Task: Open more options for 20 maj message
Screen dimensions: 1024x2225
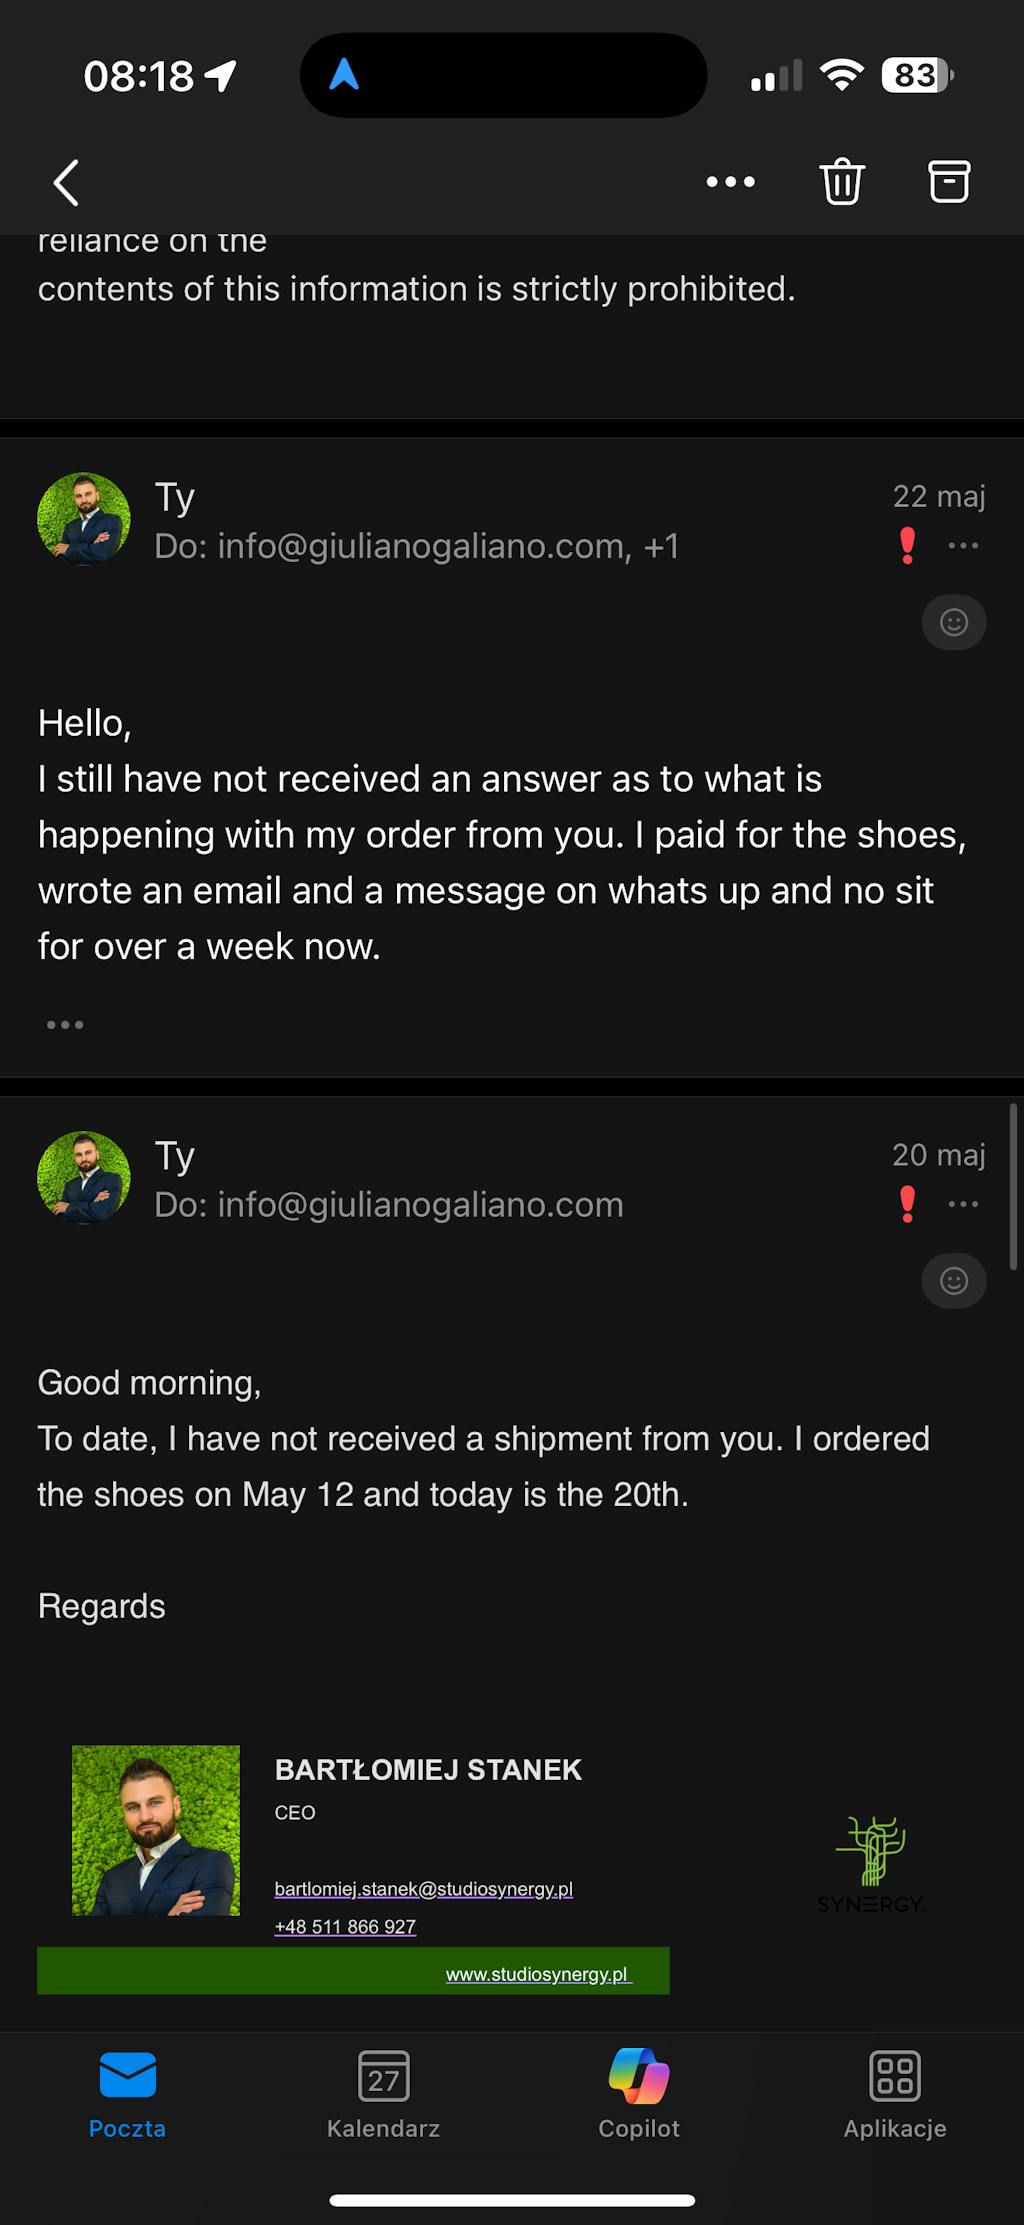Action: [x=963, y=1204]
